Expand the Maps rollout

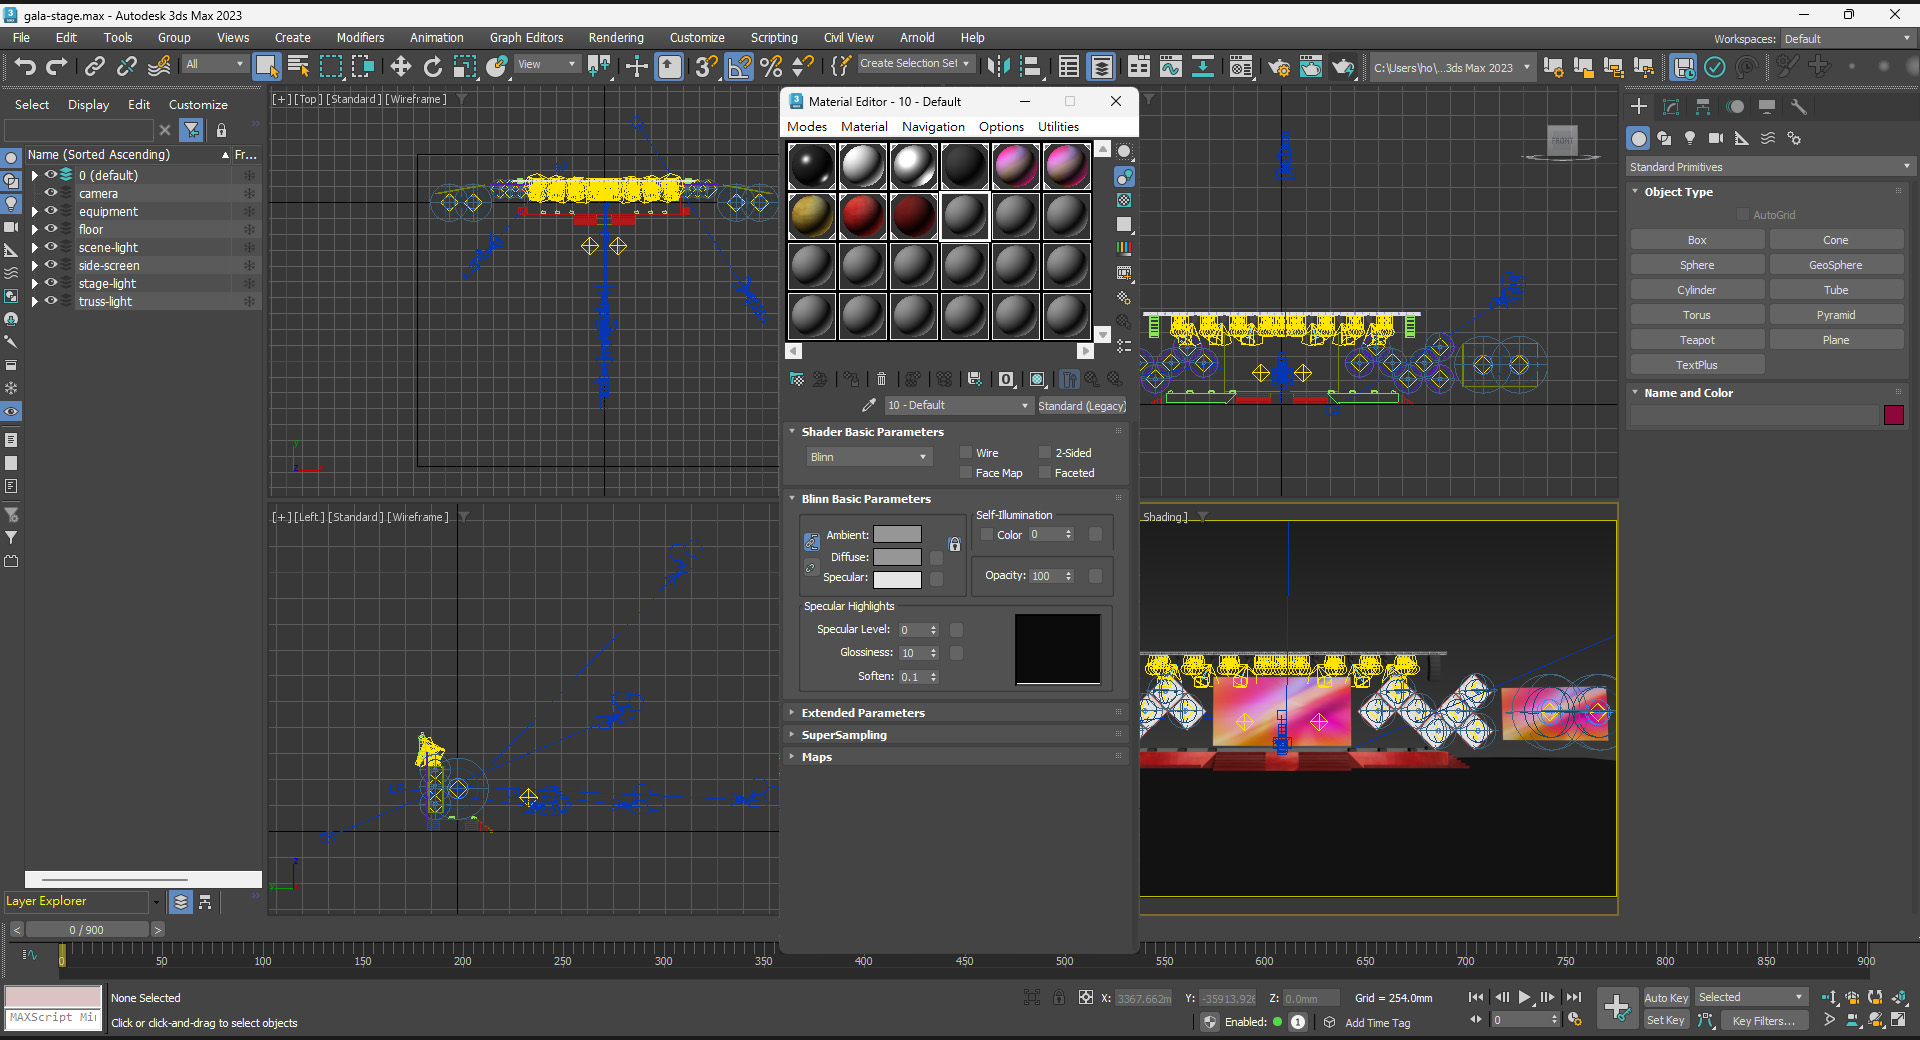[817, 757]
